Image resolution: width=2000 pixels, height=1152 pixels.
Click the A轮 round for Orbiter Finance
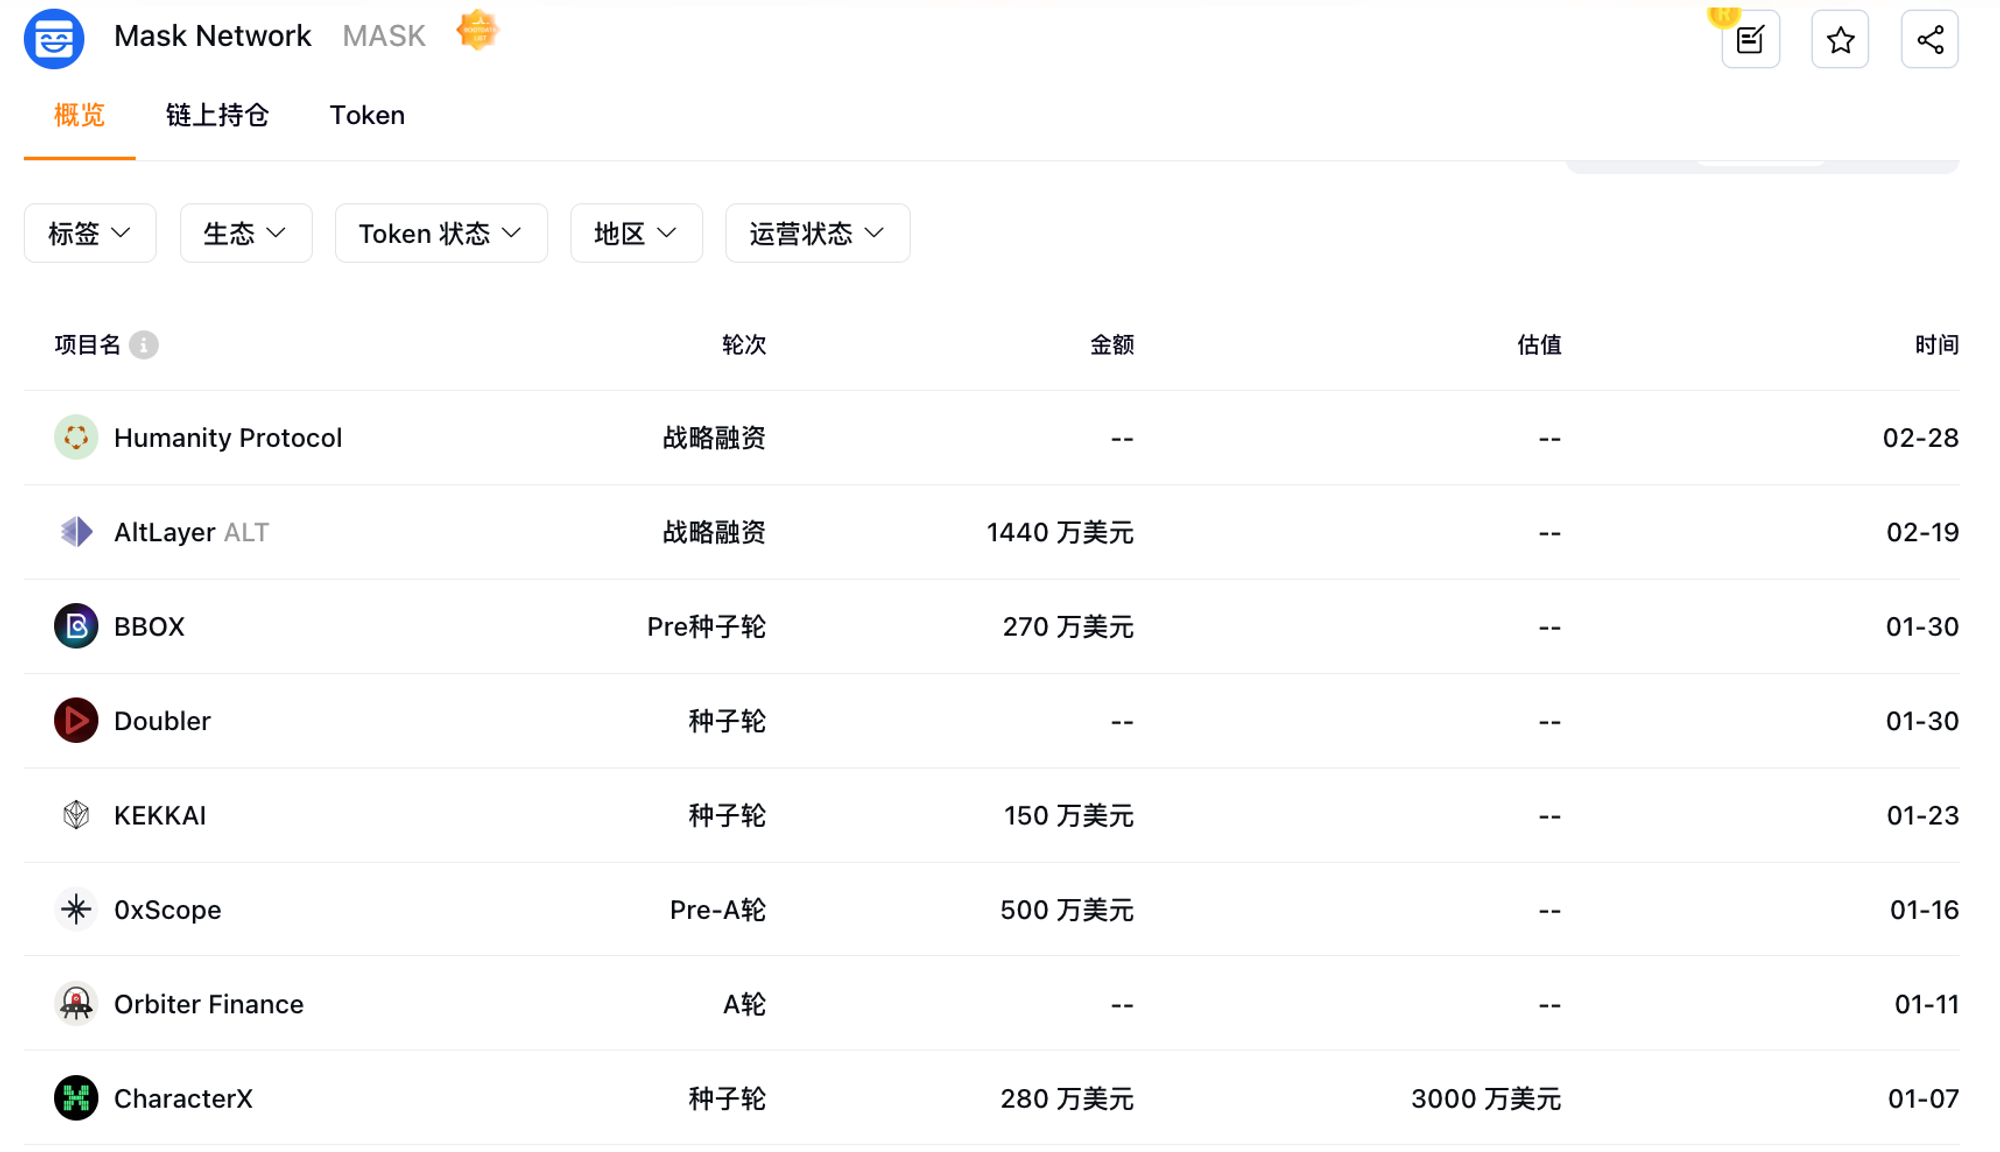(x=744, y=1004)
